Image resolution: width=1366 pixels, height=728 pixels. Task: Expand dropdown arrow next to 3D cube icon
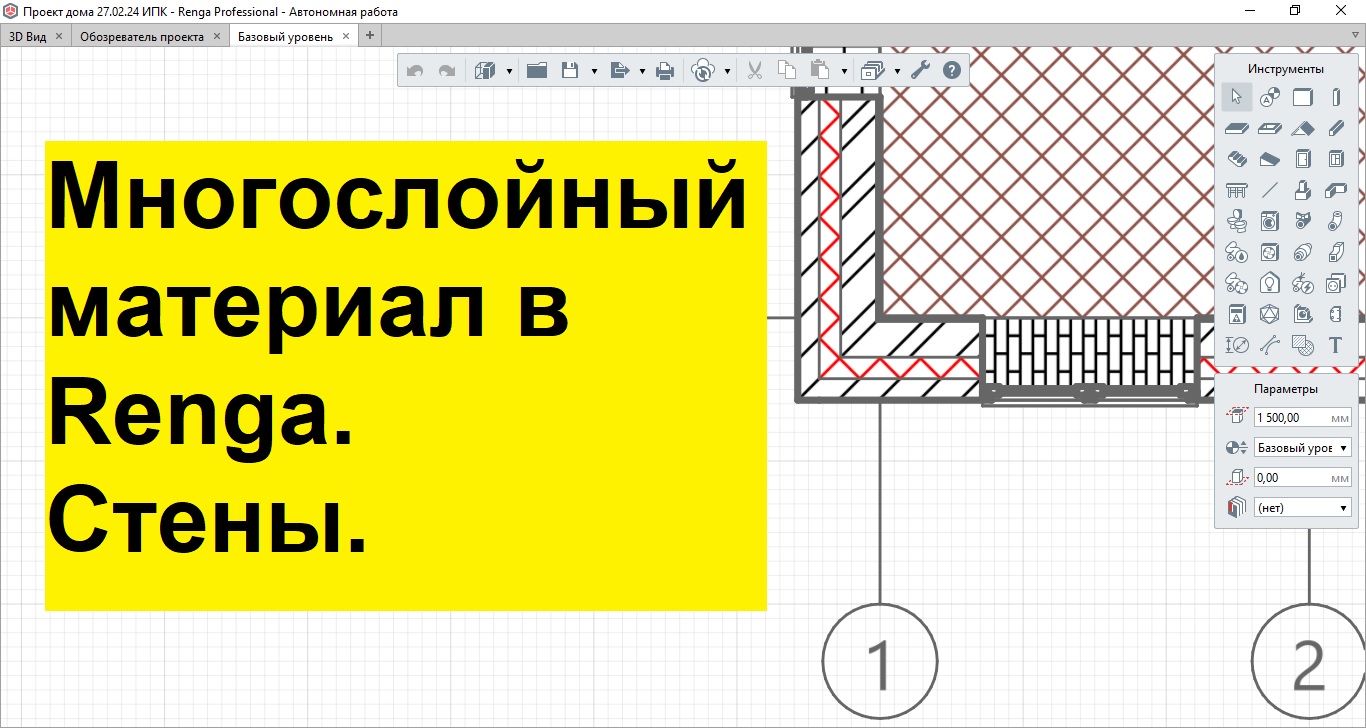[x=509, y=71]
